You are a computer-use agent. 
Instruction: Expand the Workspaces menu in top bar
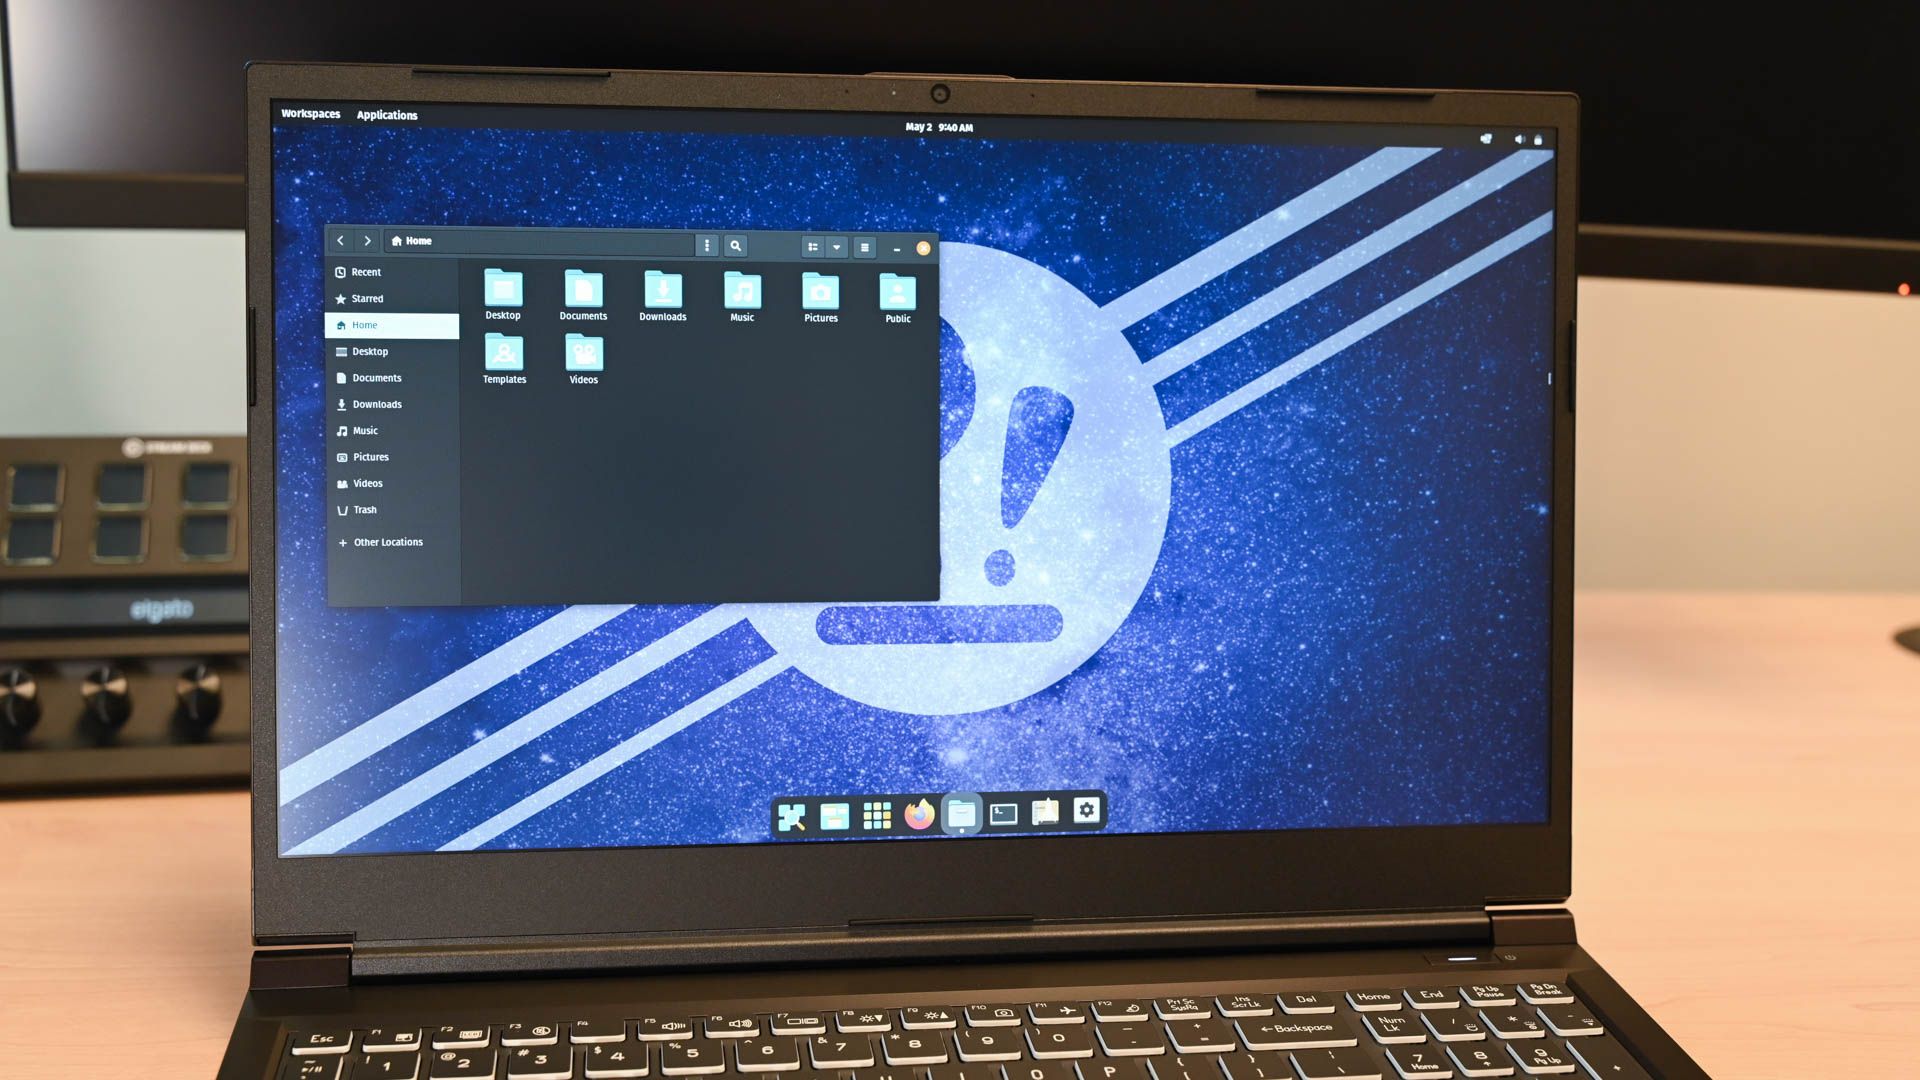[x=309, y=115]
